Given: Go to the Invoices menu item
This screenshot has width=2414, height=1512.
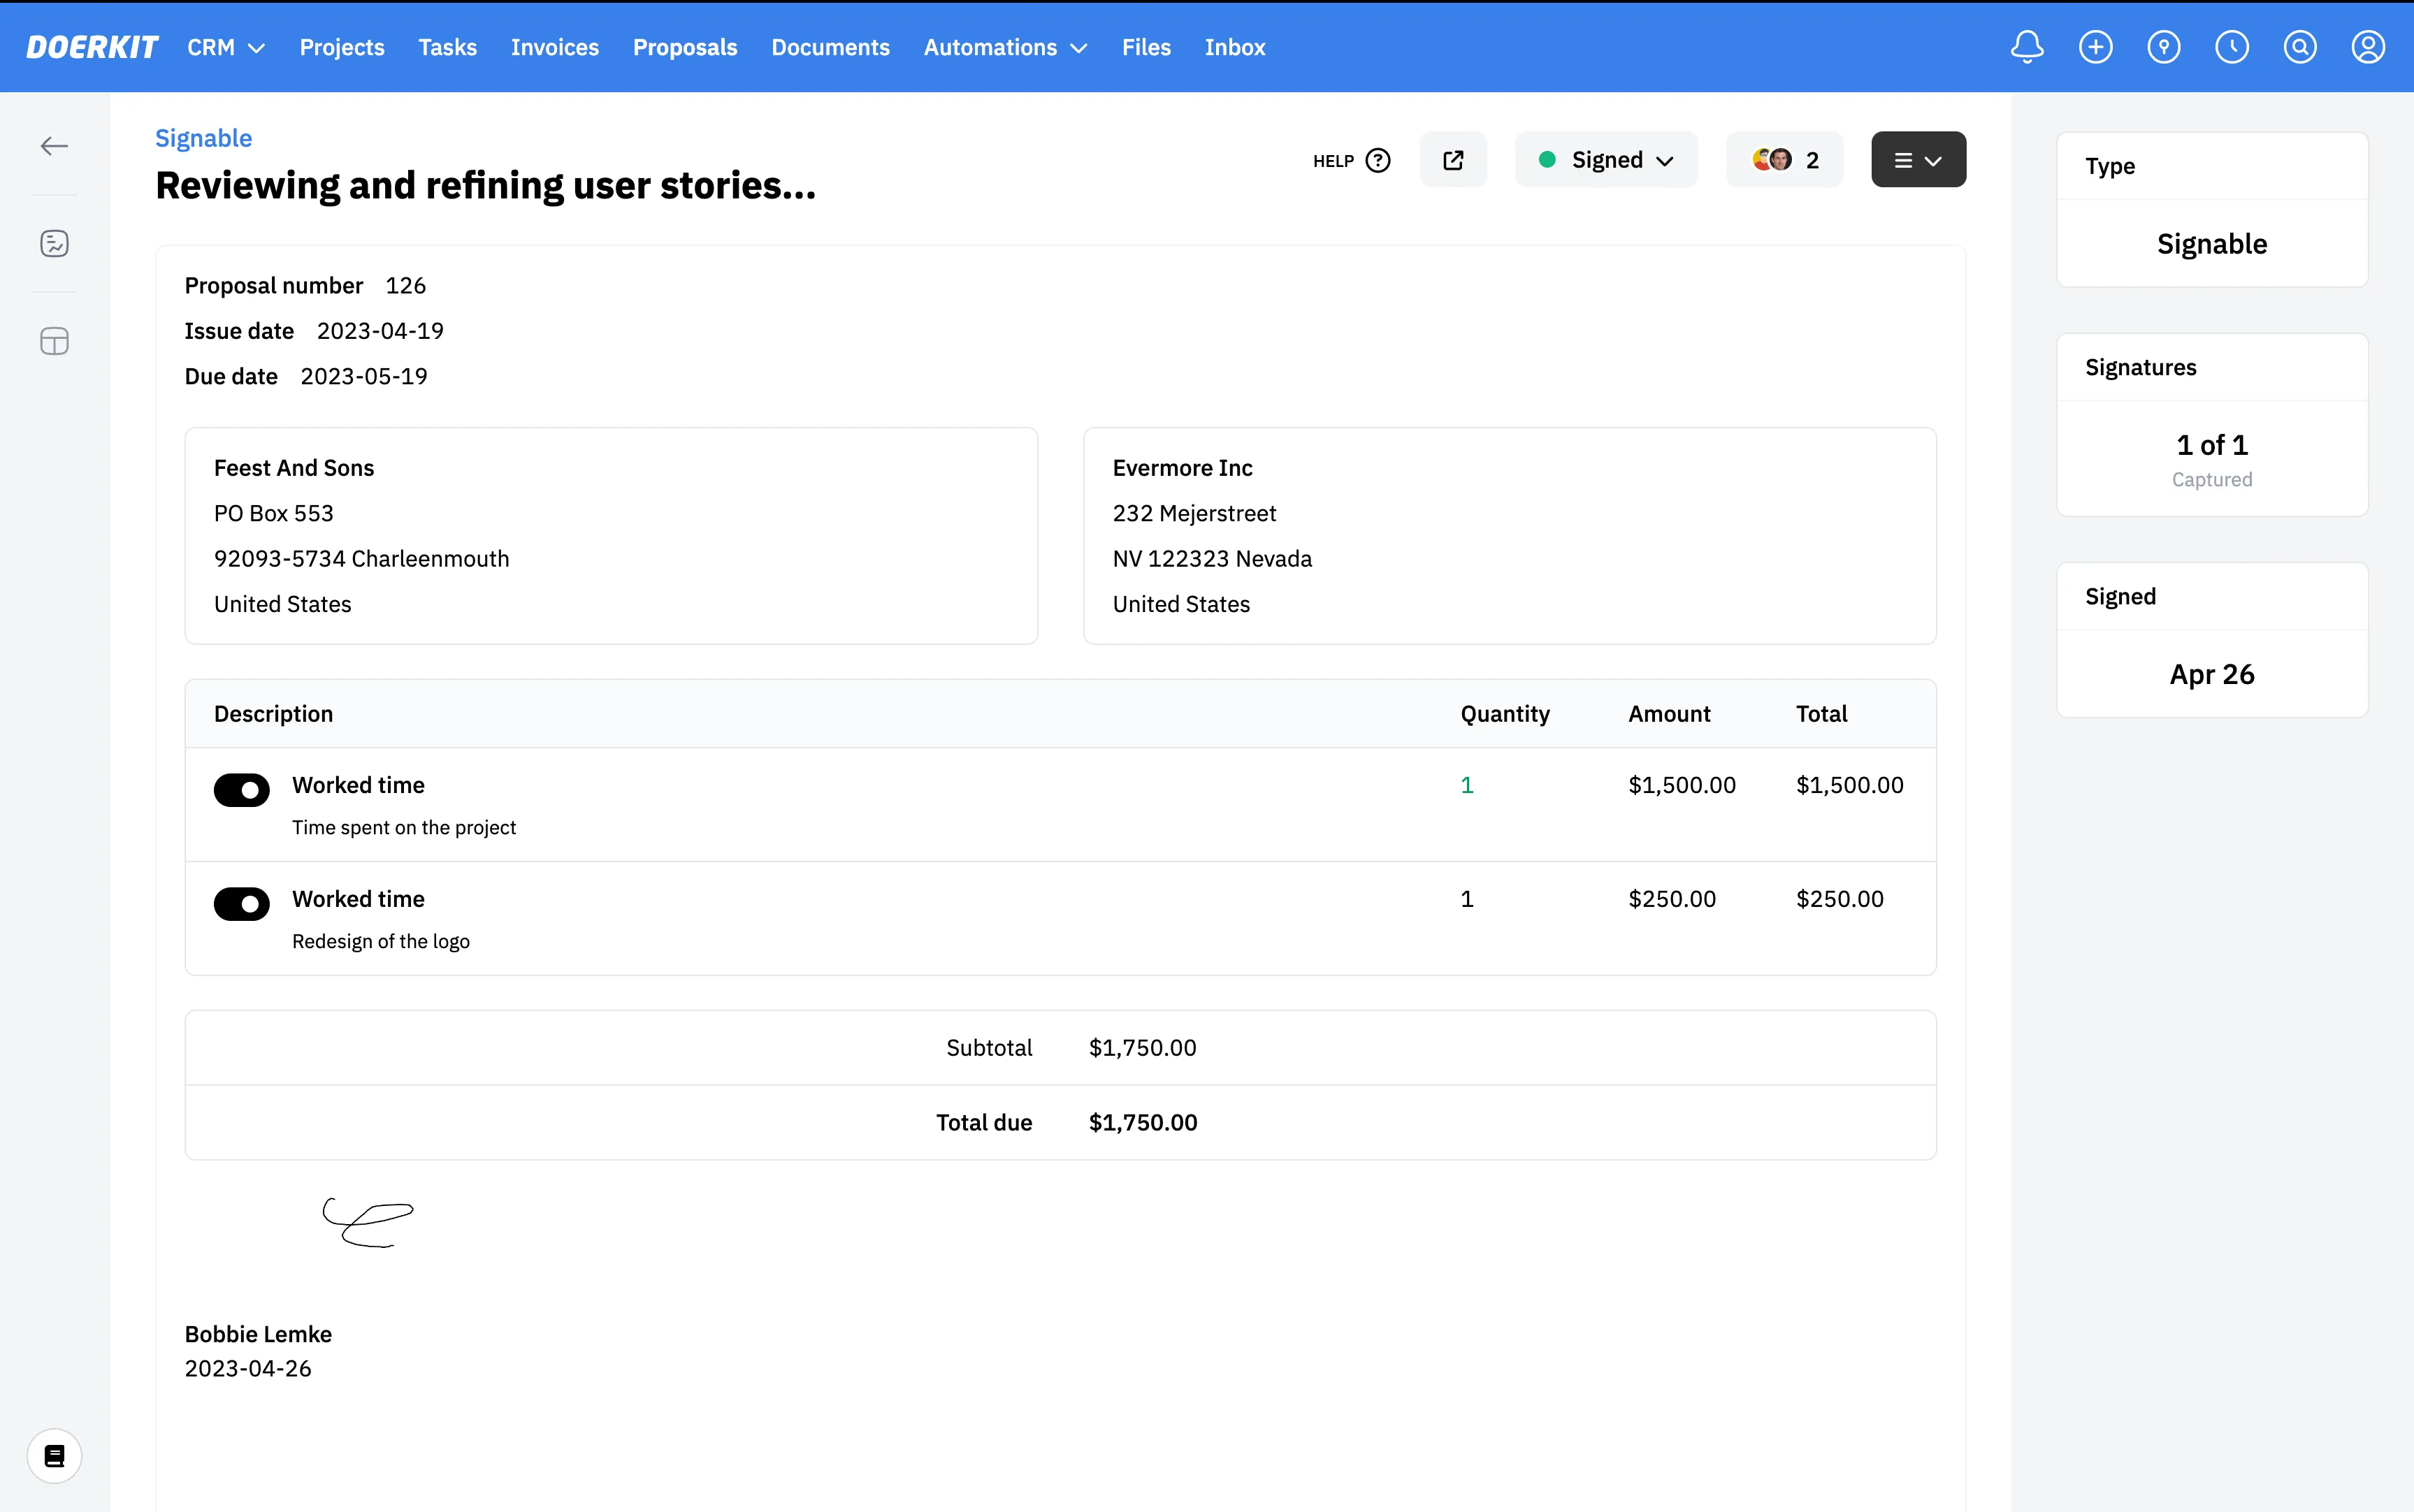Looking at the screenshot, I should pos(554,47).
